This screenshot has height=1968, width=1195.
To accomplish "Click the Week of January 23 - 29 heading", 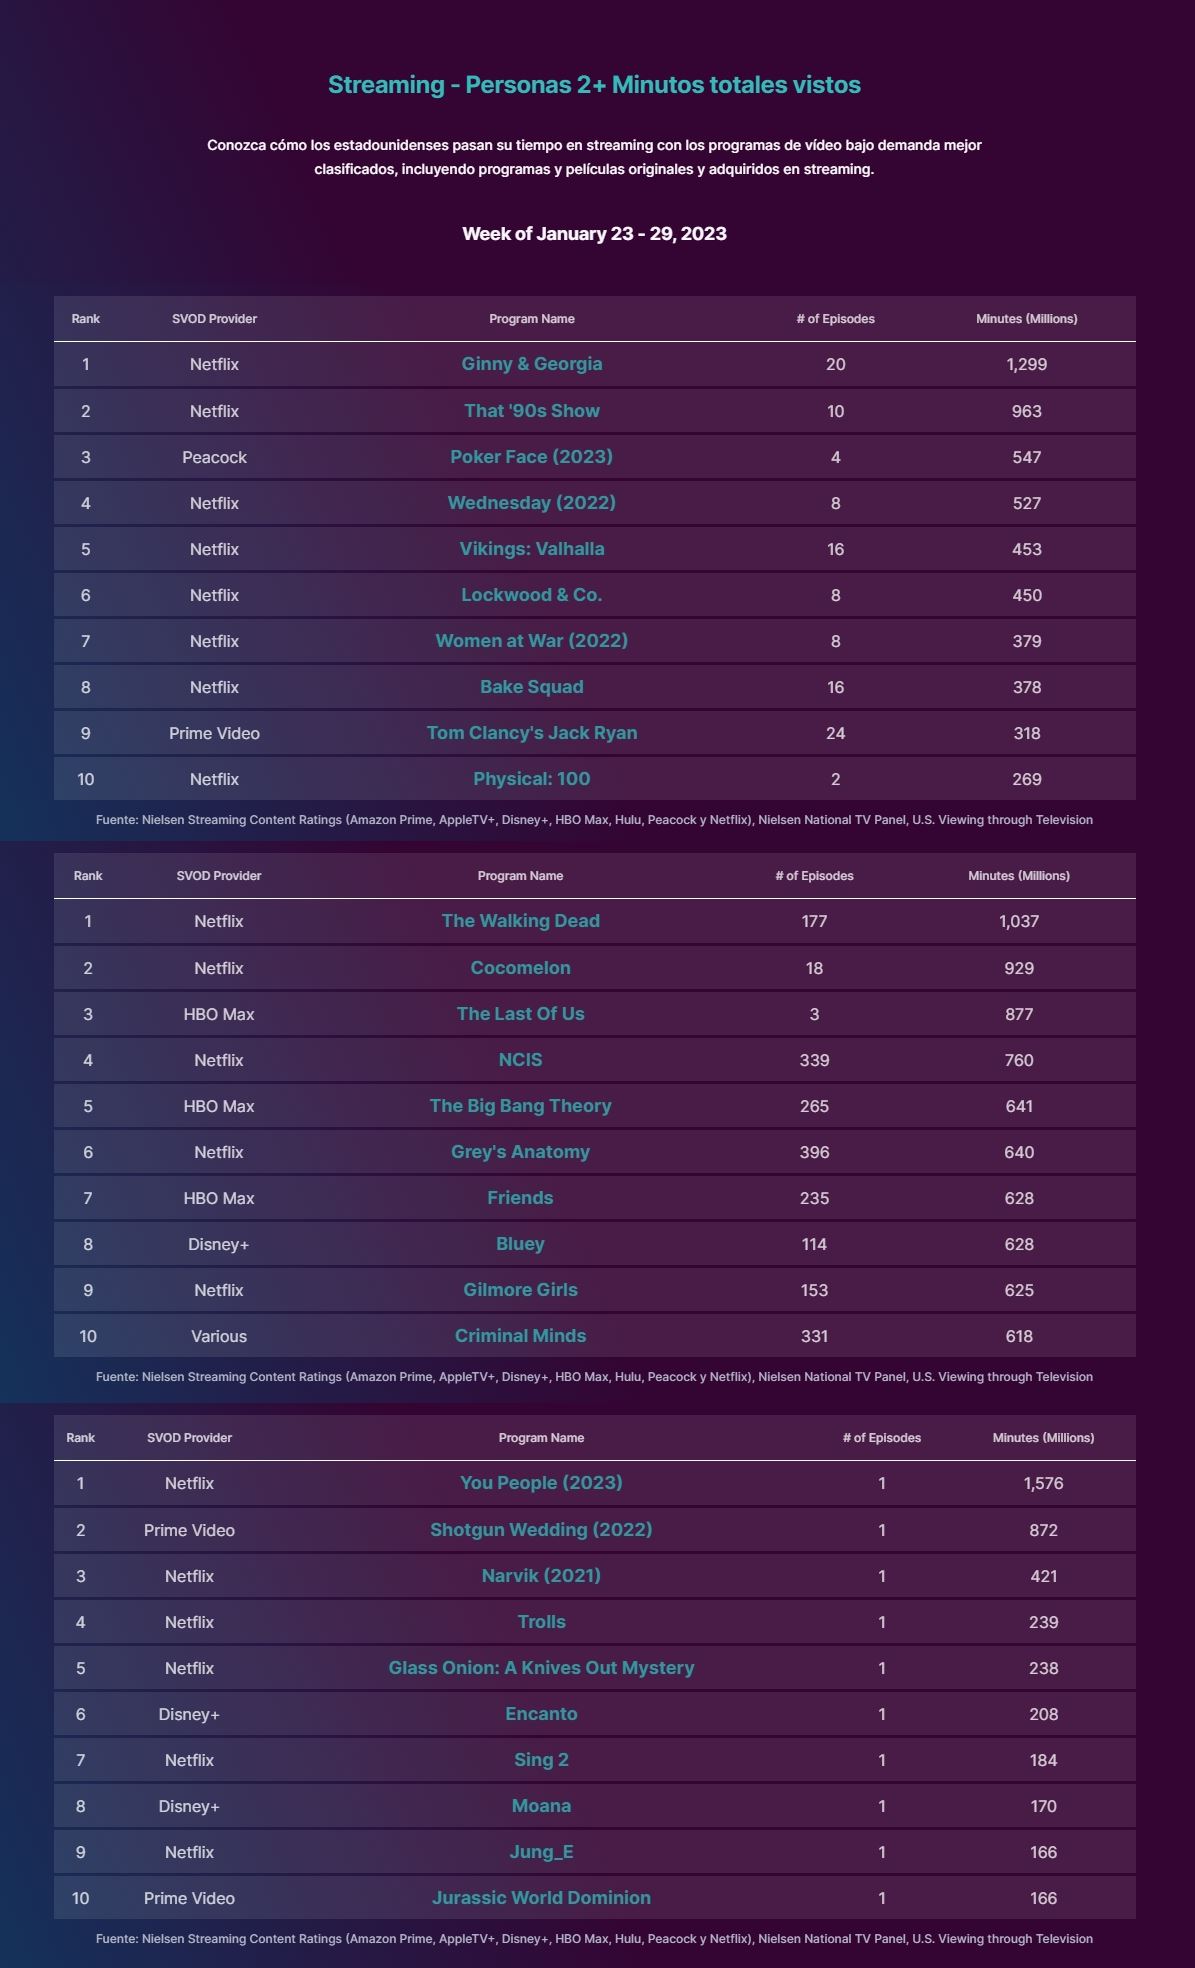I will [x=594, y=234].
